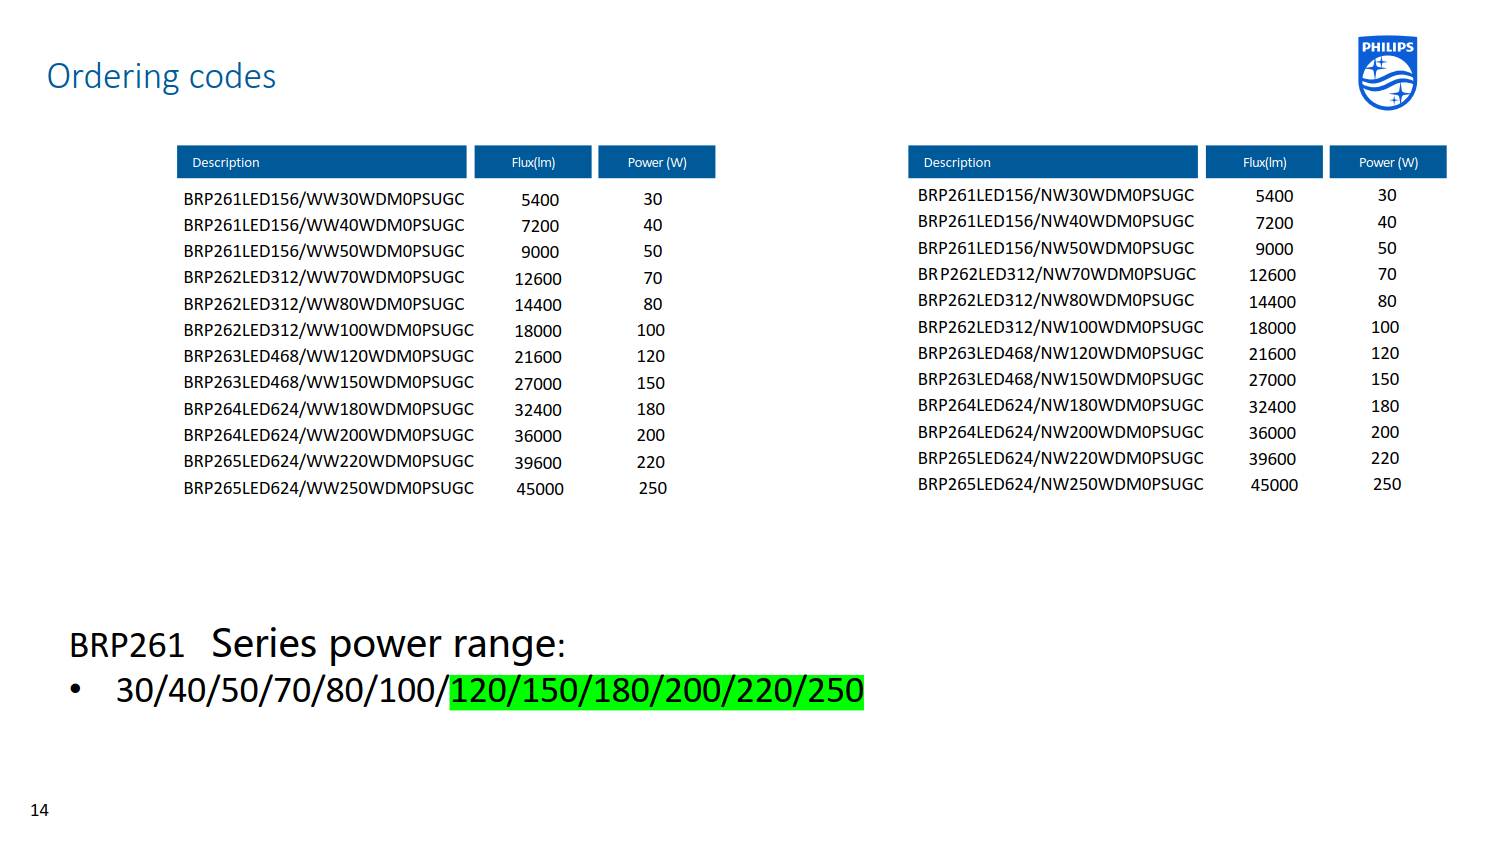The image size is (1500, 844).
Task: Click the BRP265LED624/WW250WDM0PSUGC description cell
Action: click(329, 488)
